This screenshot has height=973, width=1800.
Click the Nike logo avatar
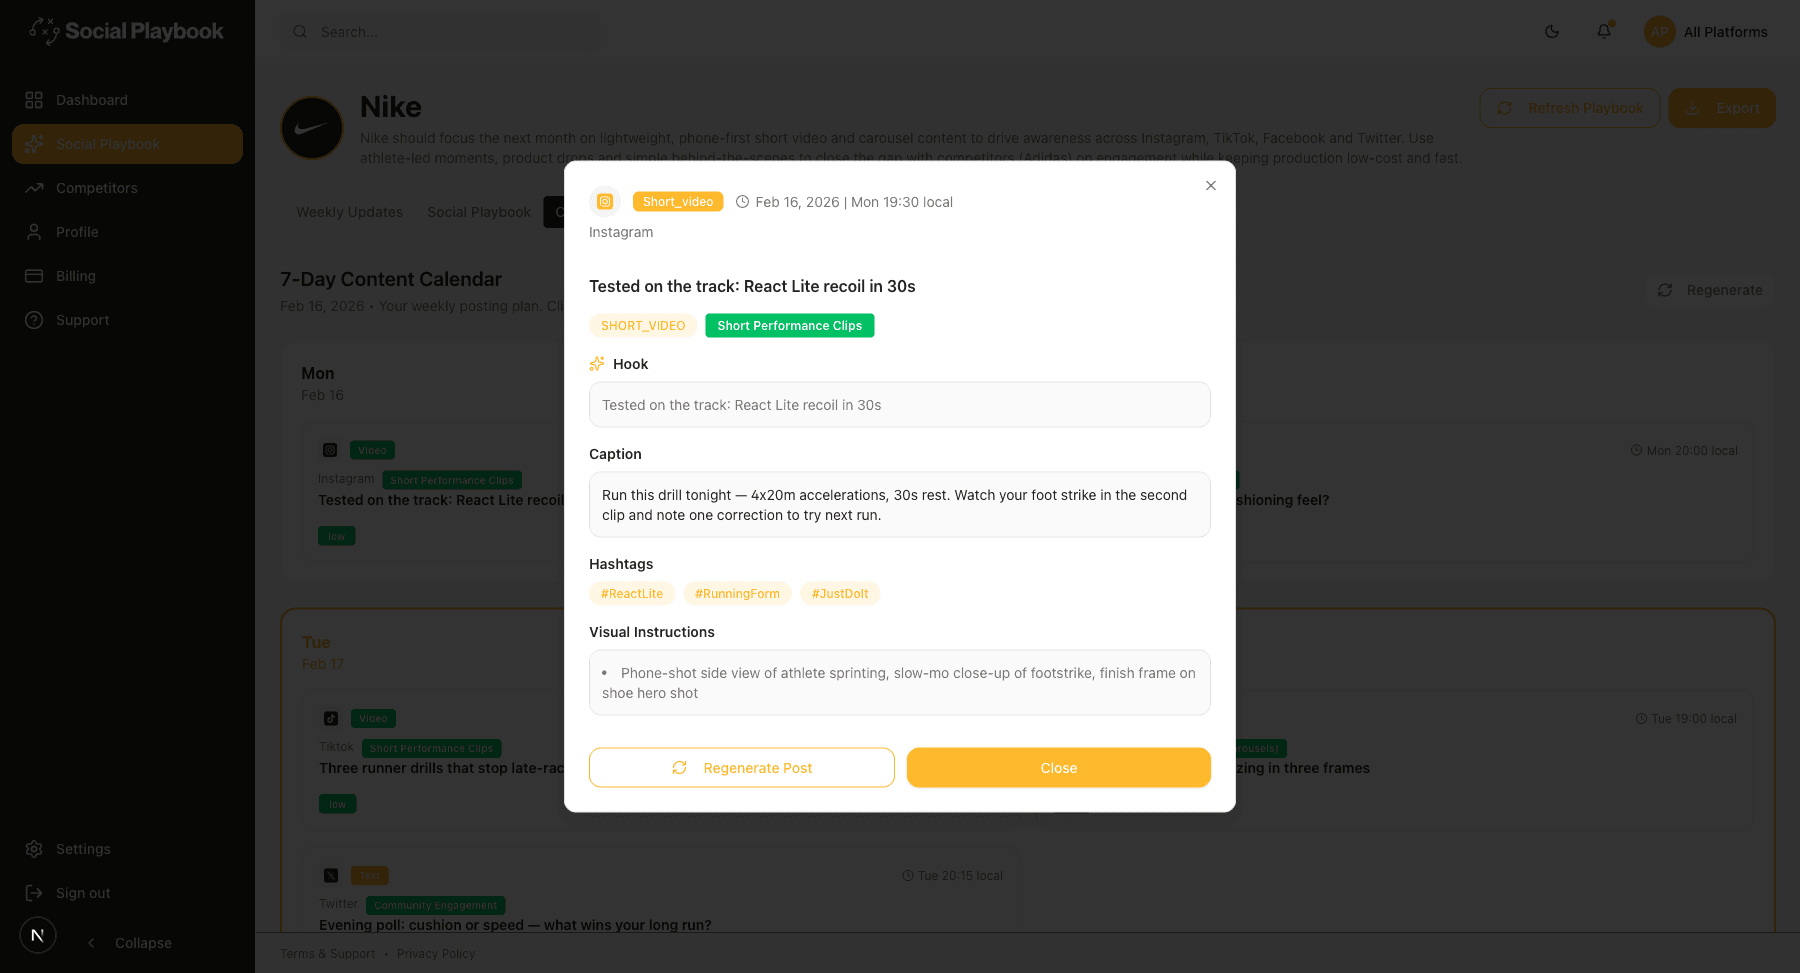312,128
